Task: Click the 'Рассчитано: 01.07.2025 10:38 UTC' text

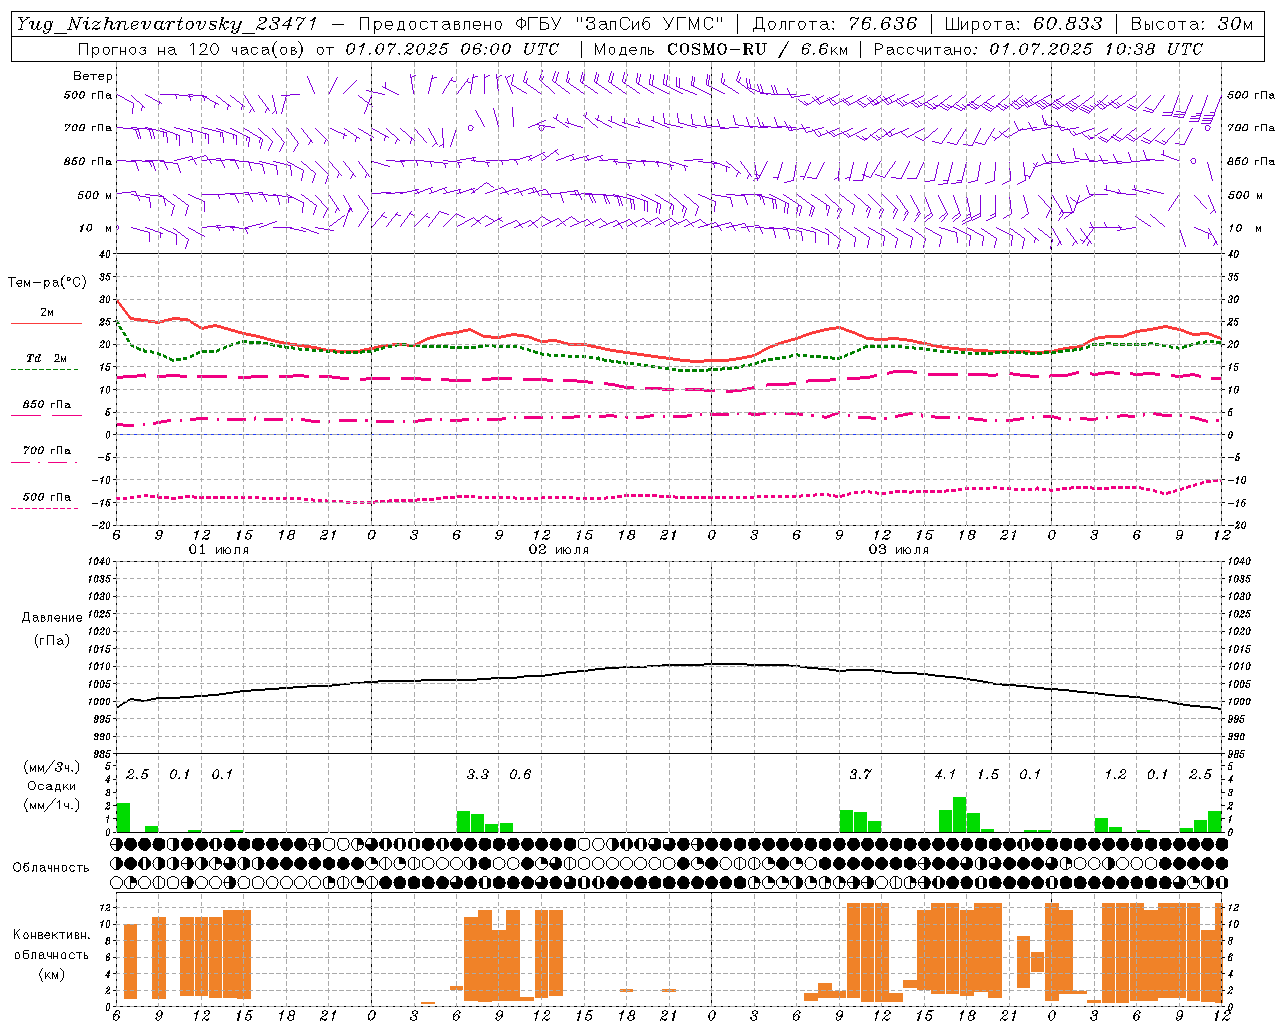Action: click(1038, 49)
